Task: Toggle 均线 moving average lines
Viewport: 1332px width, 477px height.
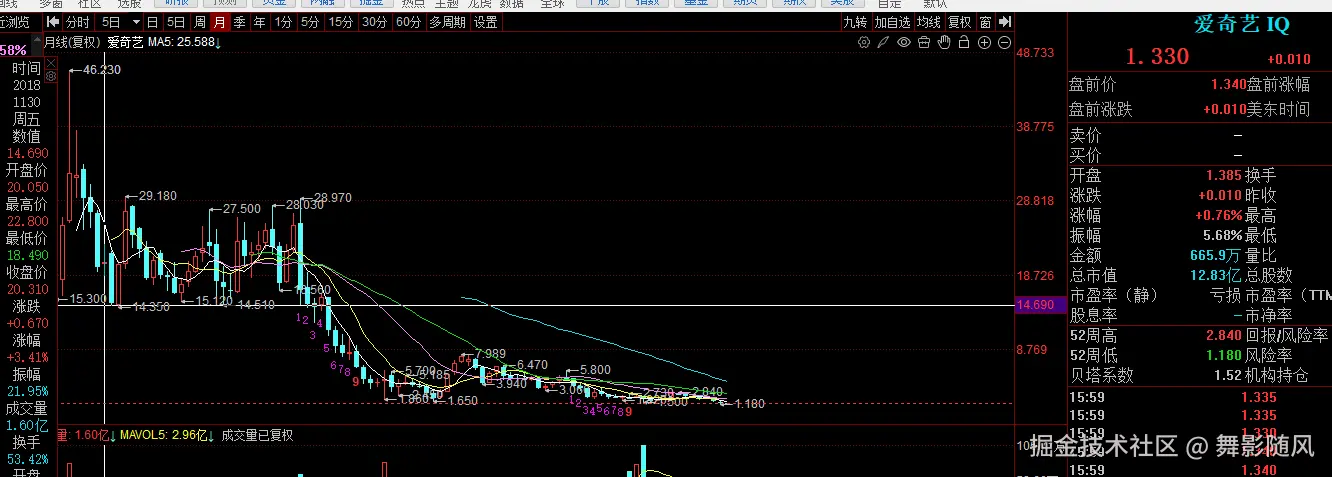Action: coord(929,21)
